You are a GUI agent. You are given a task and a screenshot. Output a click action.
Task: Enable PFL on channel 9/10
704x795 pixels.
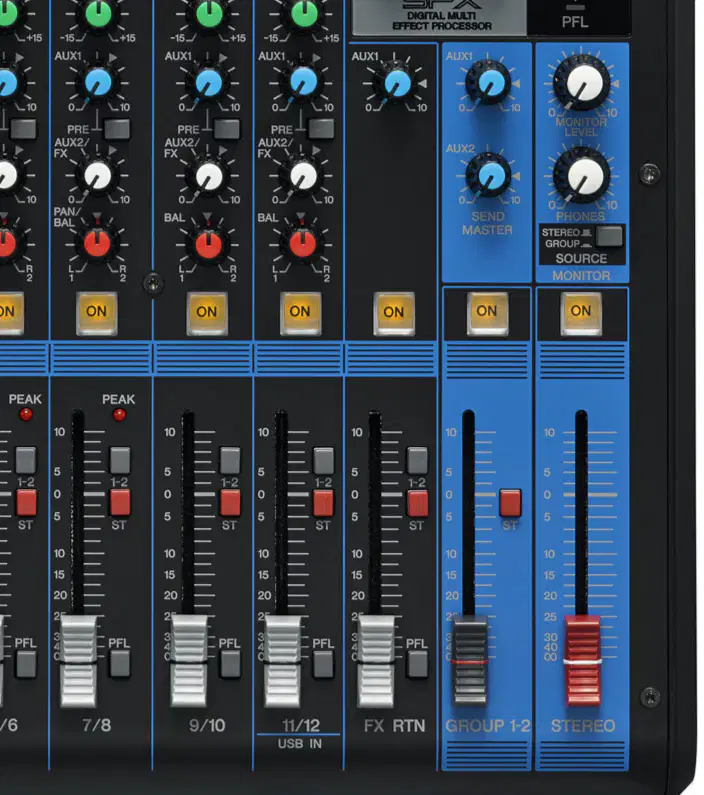(231, 664)
